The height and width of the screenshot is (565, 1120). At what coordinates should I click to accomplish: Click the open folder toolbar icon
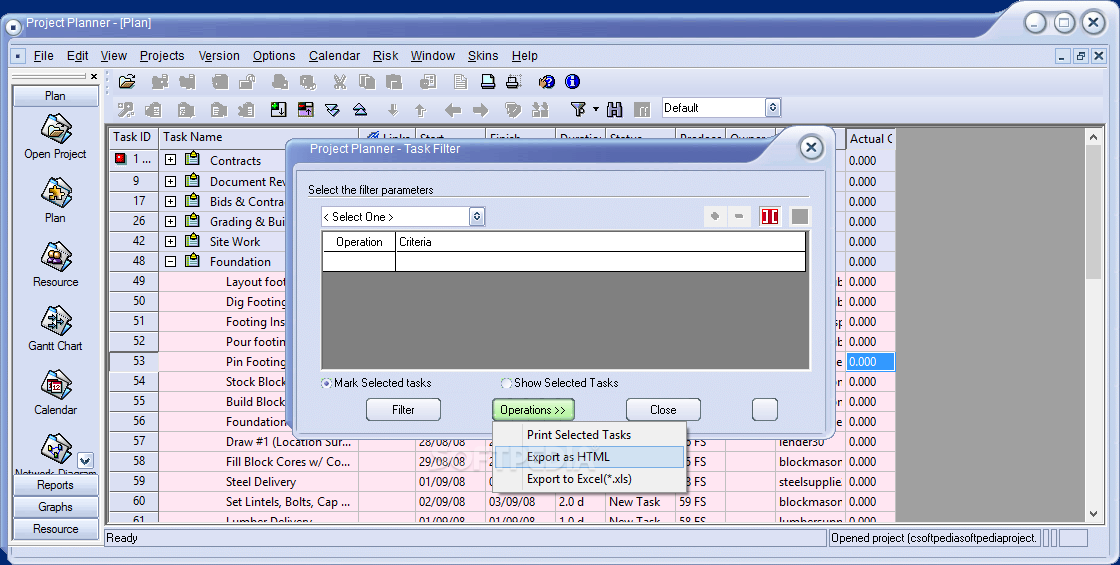point(127,81)
